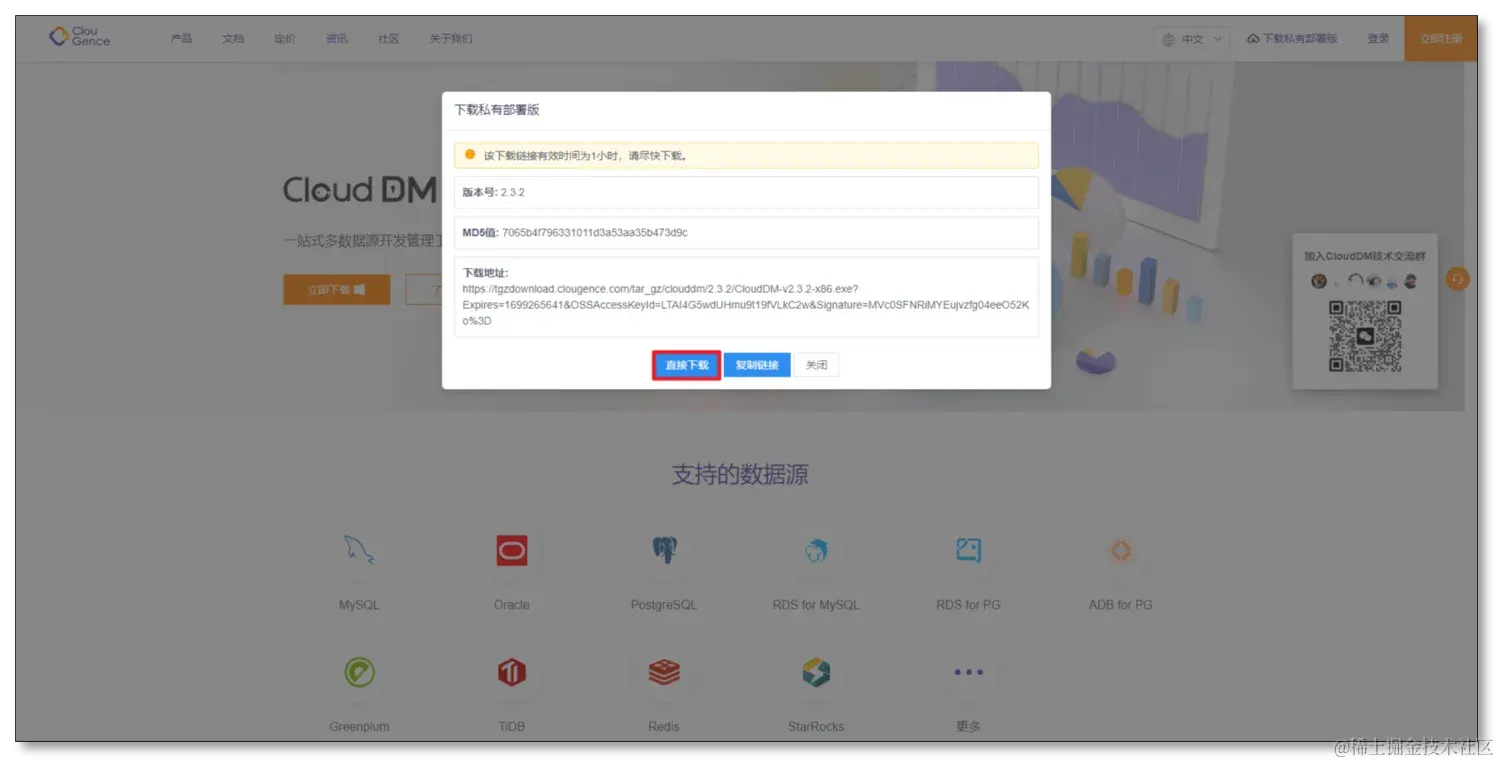Click the CloudGence logo
Screen dimensions: 1500x764
pos(80,37)
